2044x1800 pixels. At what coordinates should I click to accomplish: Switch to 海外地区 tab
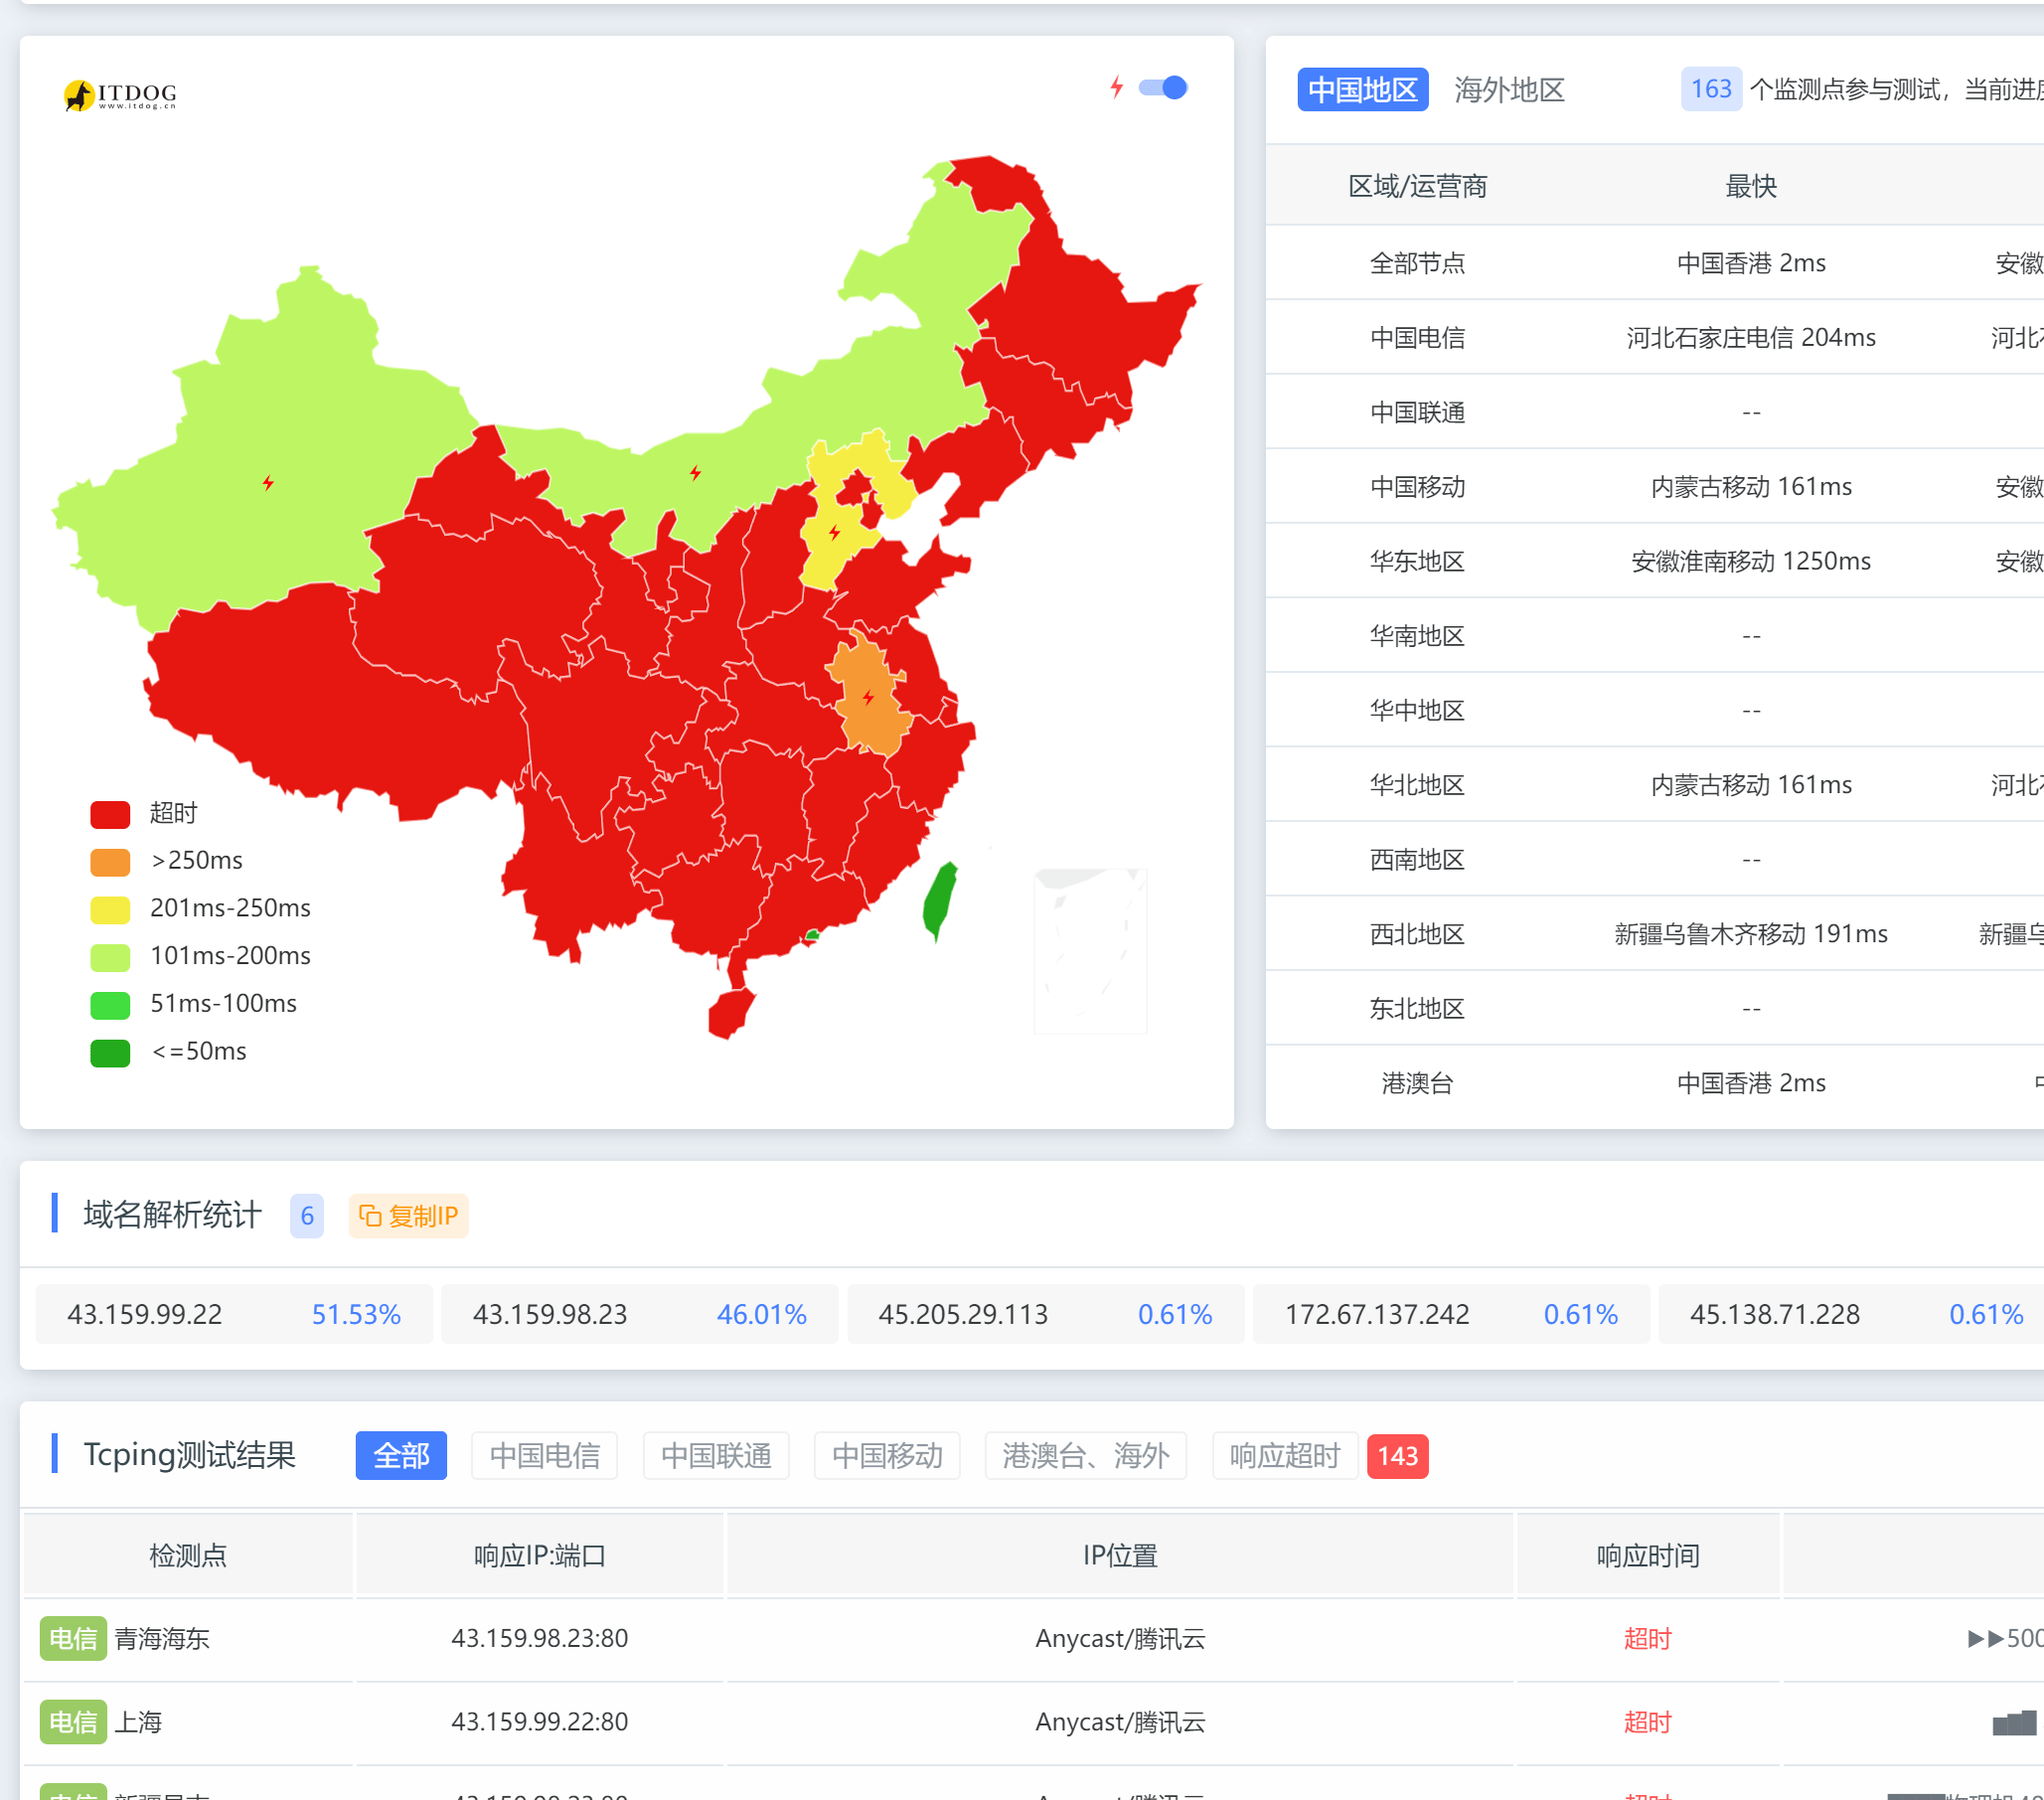(x=1508, y=90)
